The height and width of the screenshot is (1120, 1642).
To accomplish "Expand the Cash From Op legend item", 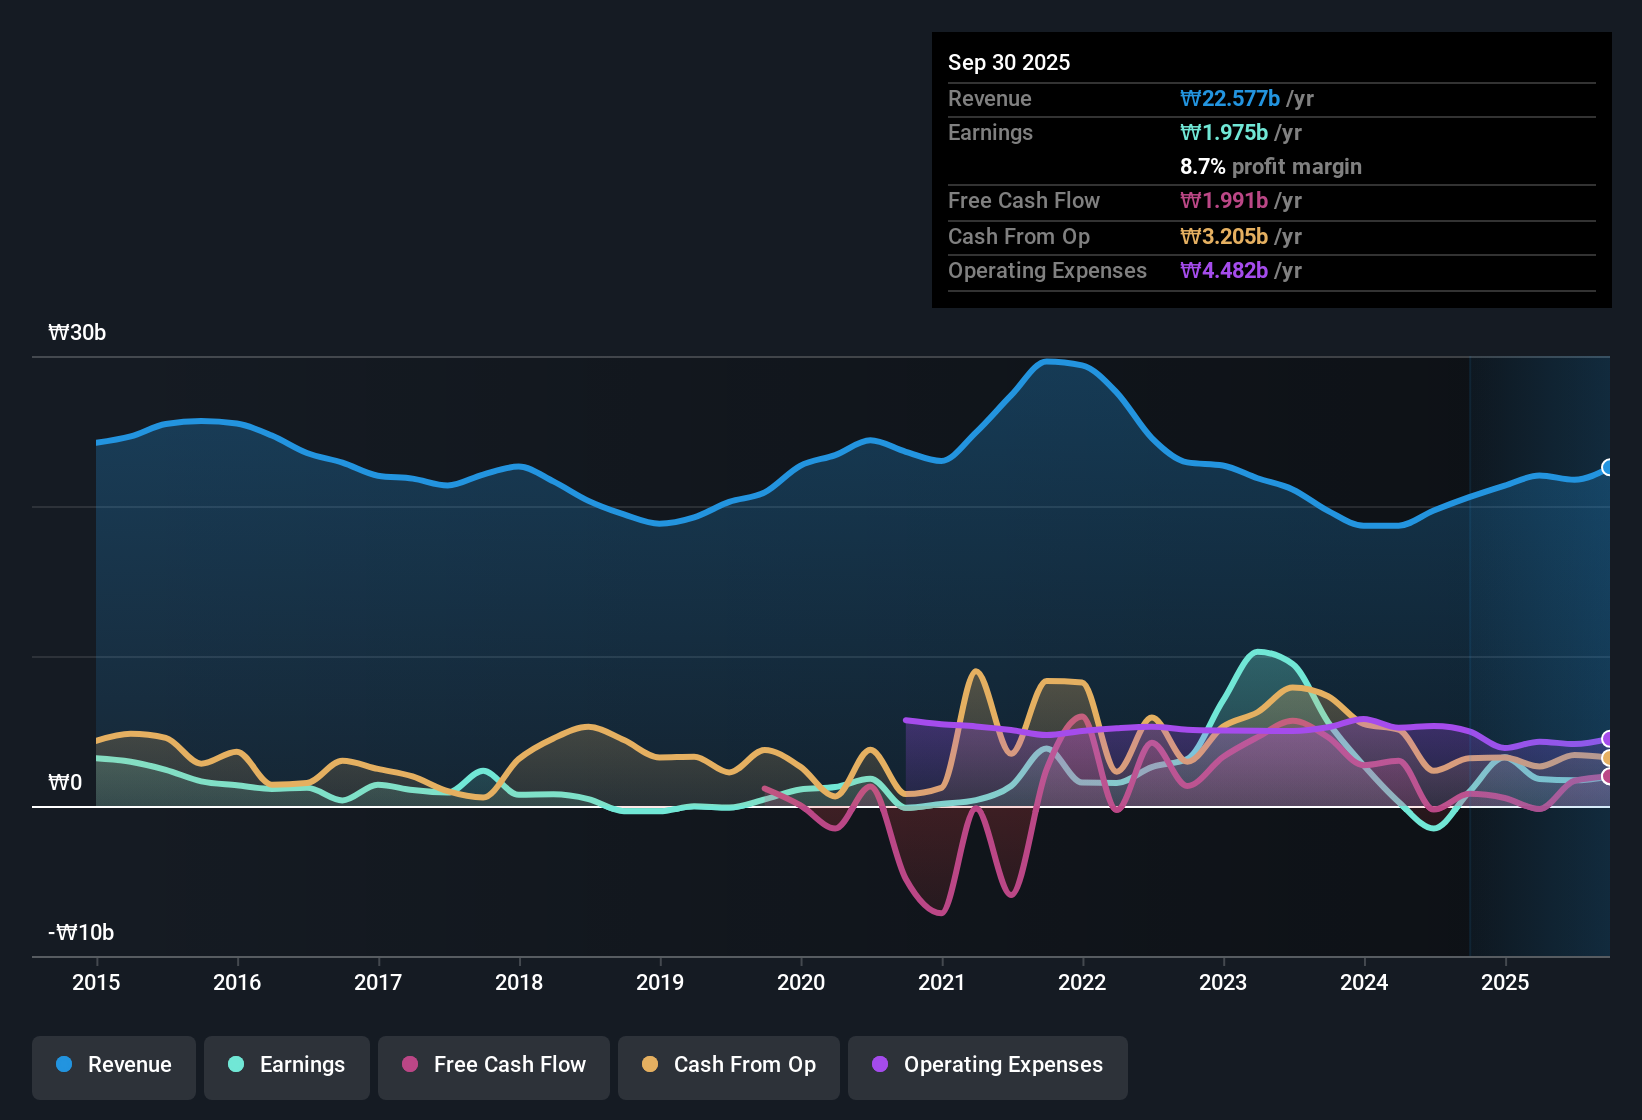I will pyautogui.click(x=728, y=1065).
